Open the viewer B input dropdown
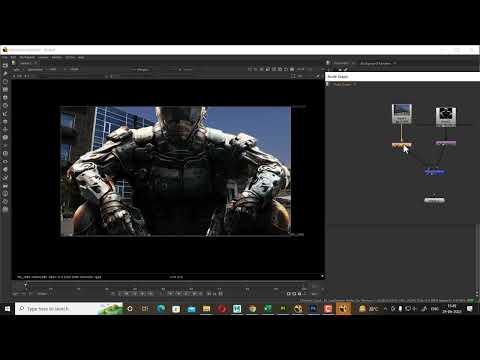480x360 pixels. coord(187,69)
